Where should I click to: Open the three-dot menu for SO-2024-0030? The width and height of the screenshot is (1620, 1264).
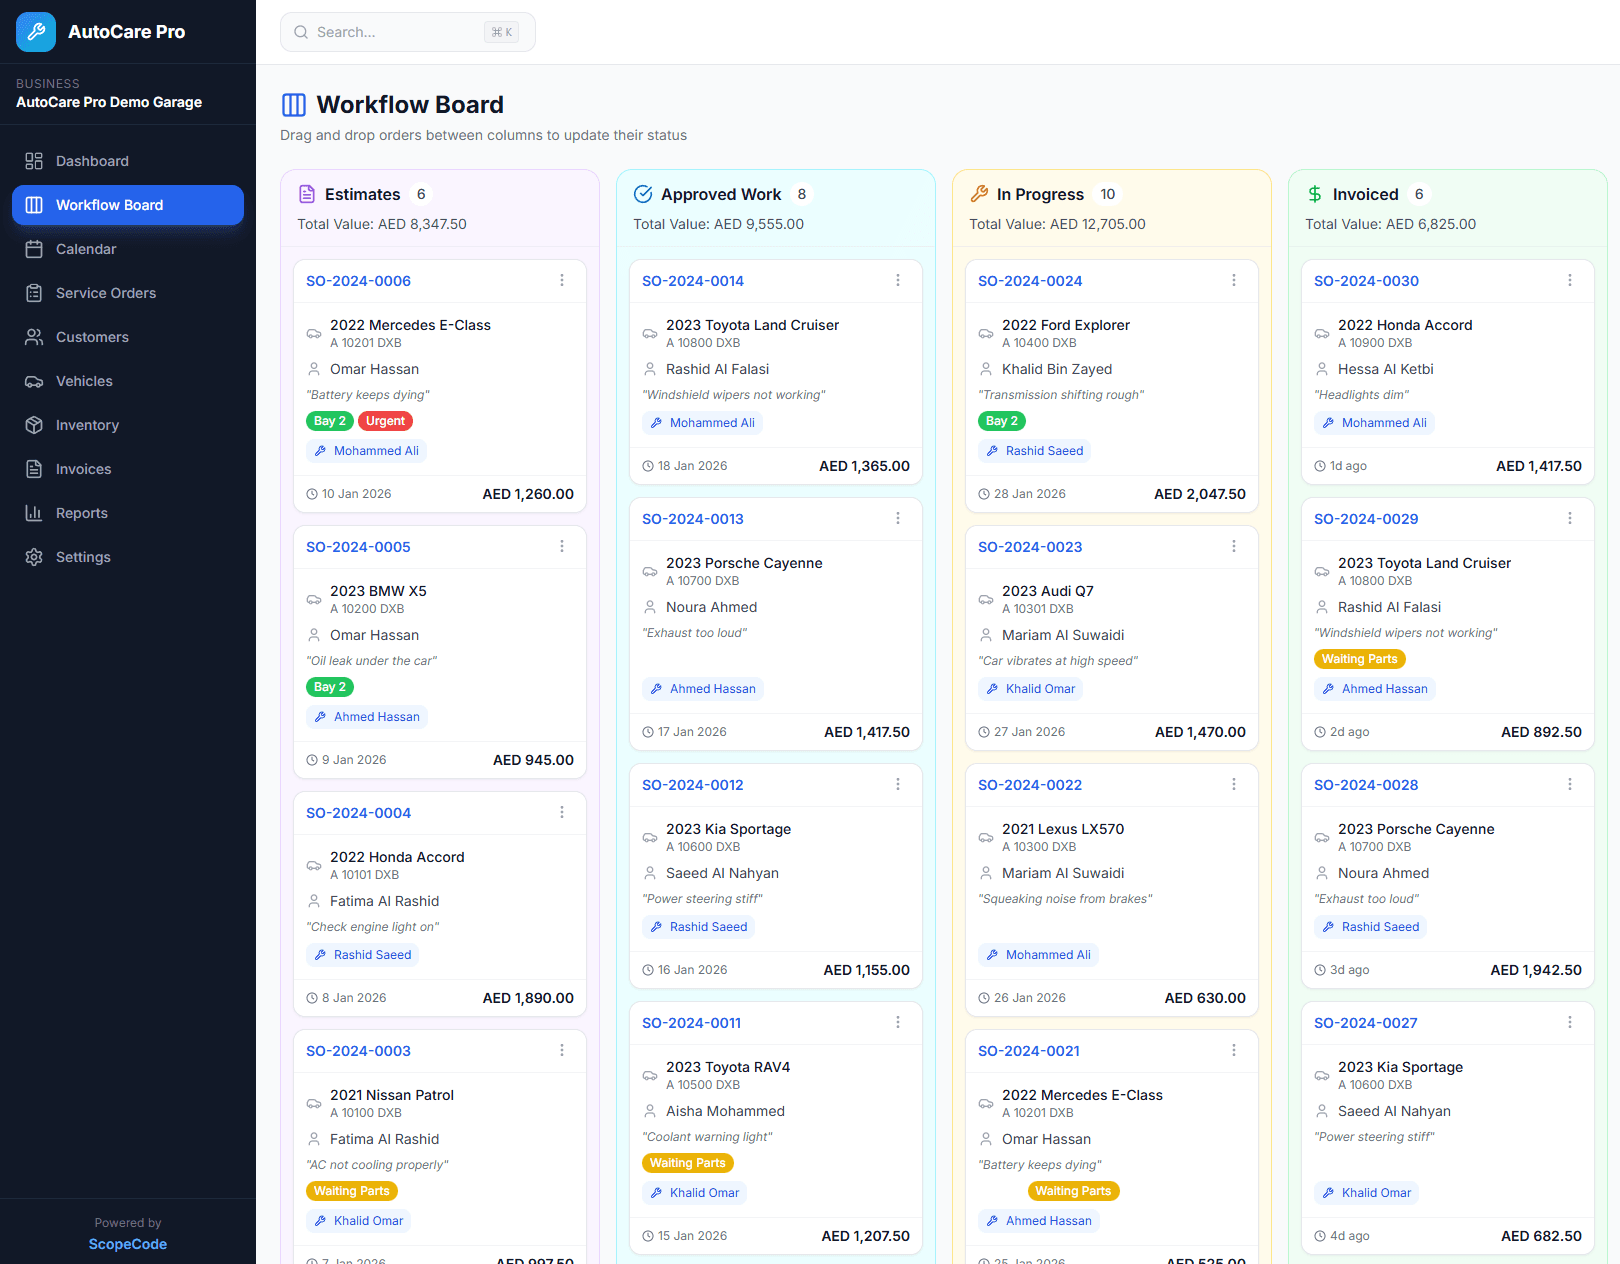[1570, 281]
